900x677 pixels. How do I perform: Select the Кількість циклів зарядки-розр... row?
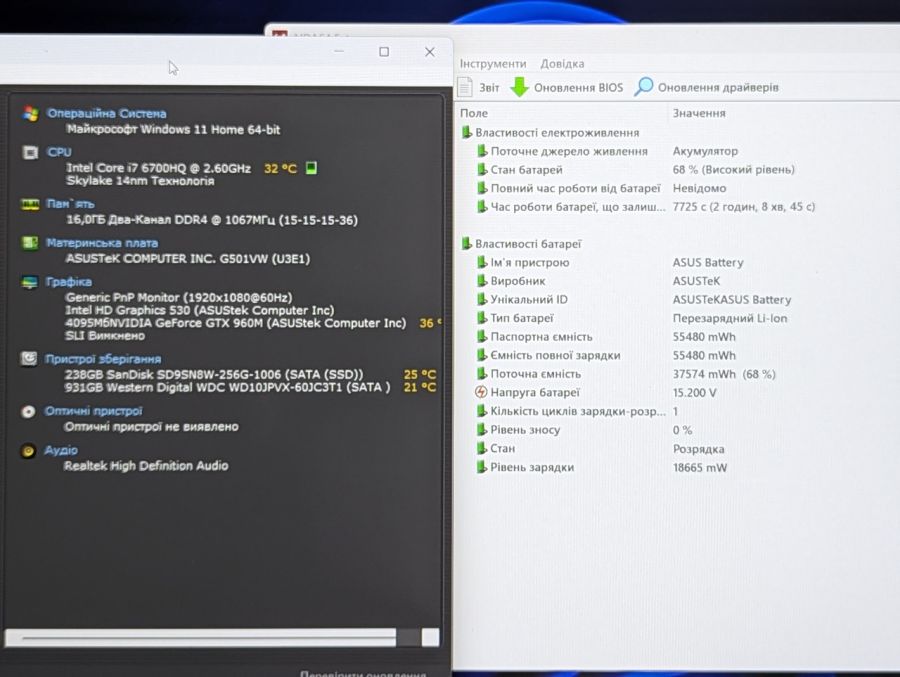[577, 411]
